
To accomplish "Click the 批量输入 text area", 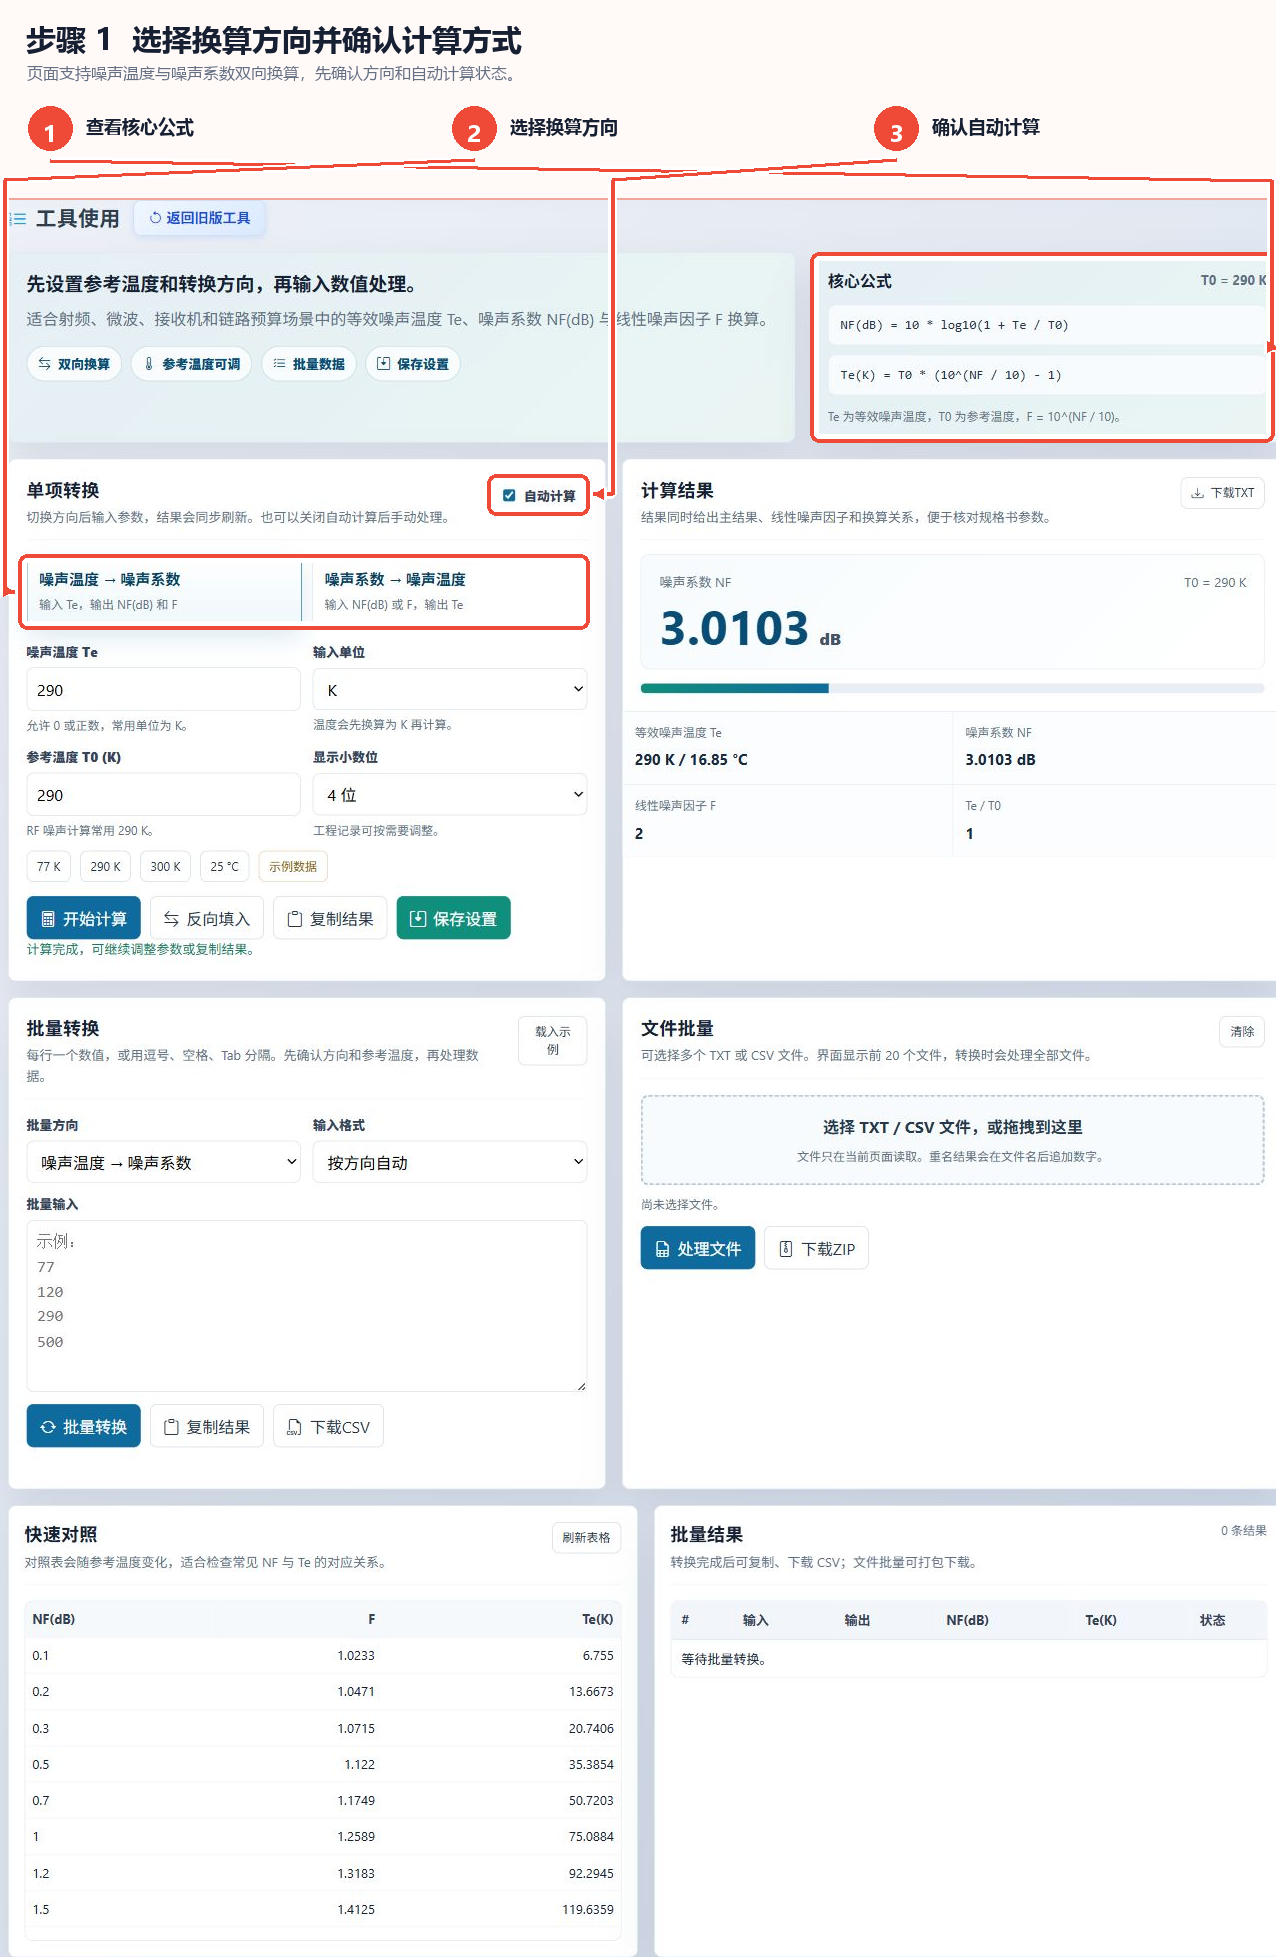I will 307,1305.
